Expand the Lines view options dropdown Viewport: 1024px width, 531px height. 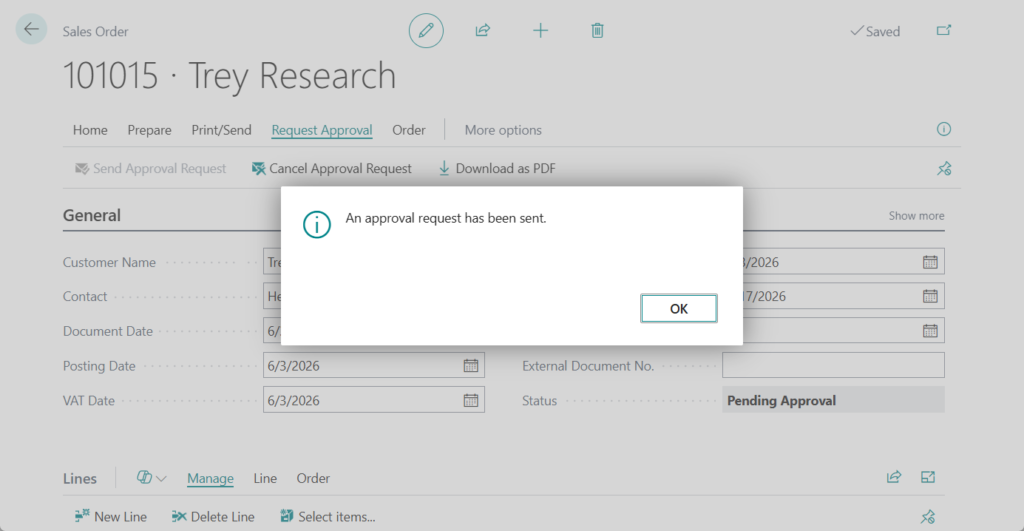click(x=152, y=478)
